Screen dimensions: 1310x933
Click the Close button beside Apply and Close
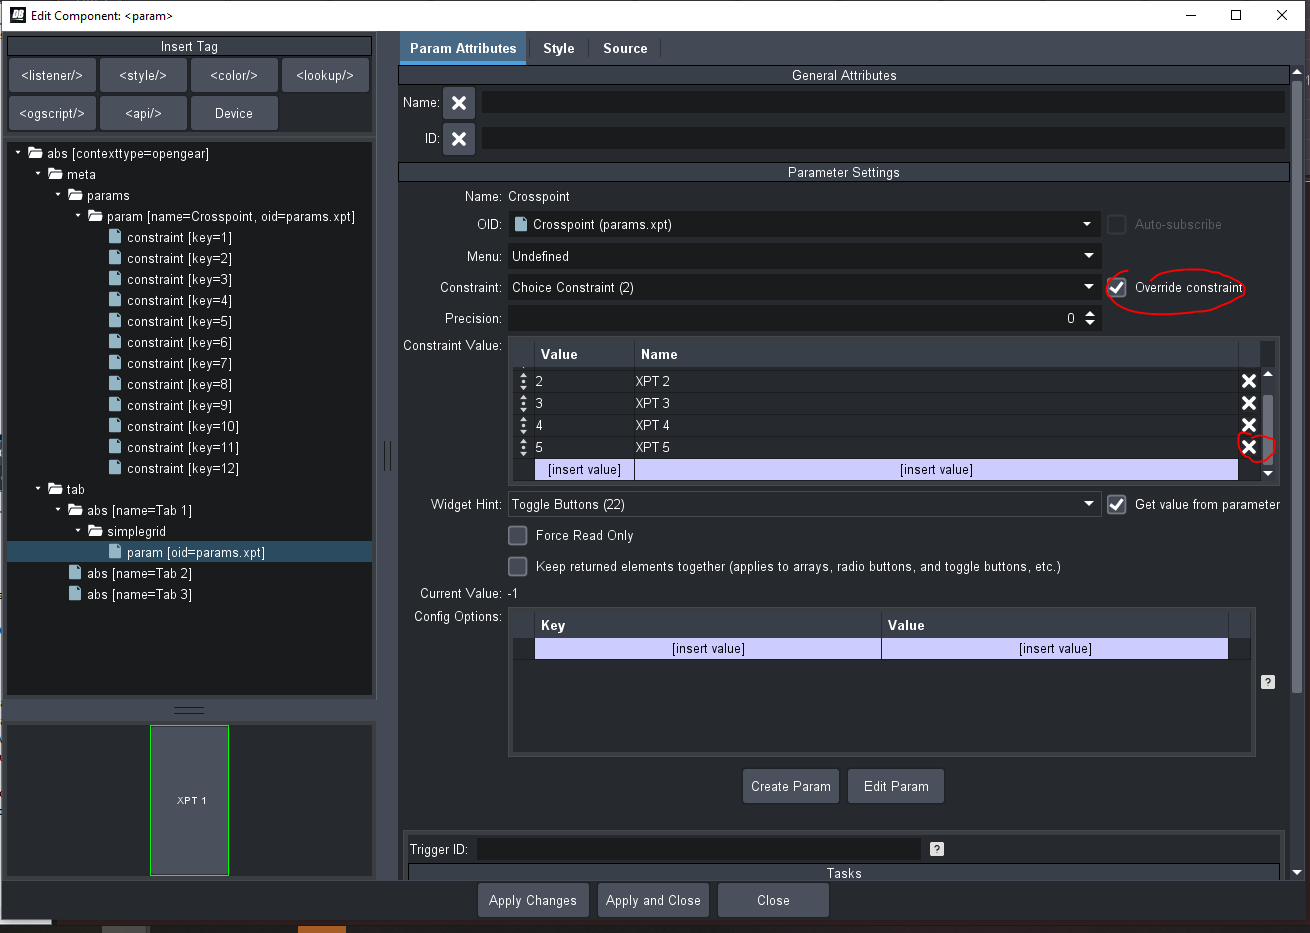click(773, 900)
